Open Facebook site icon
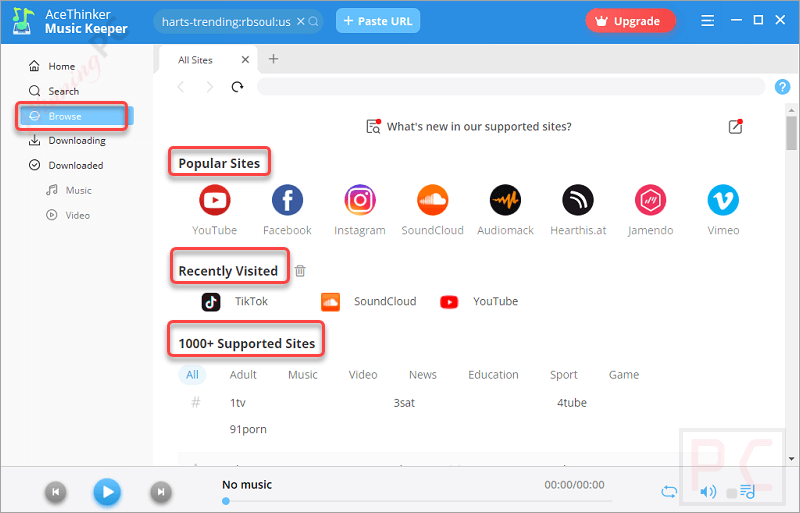 point(287,200)
